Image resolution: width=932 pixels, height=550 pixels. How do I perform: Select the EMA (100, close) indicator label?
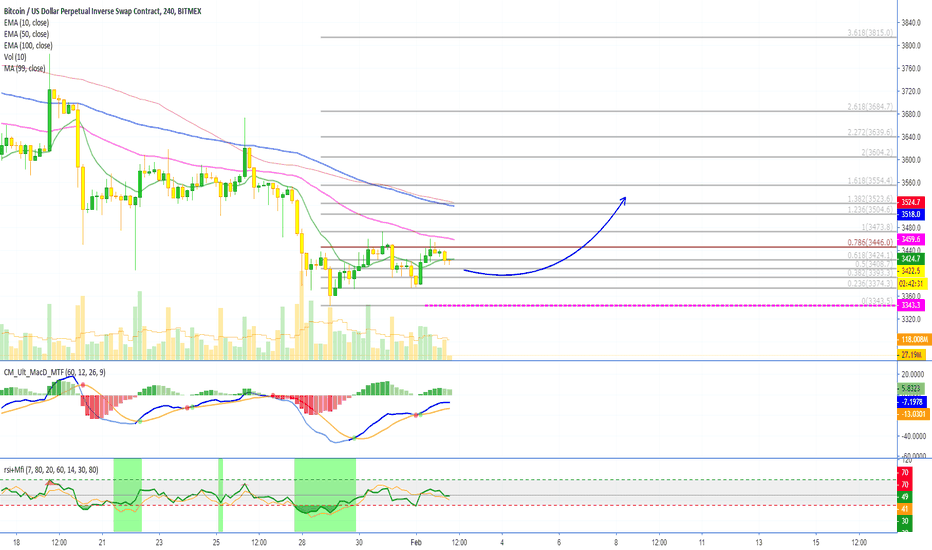coord(28,45)
